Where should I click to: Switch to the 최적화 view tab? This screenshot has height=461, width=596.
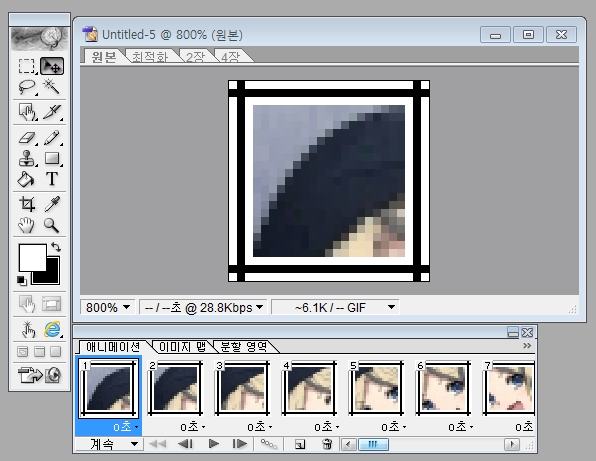pyautogui.click(x=150, y=57)
